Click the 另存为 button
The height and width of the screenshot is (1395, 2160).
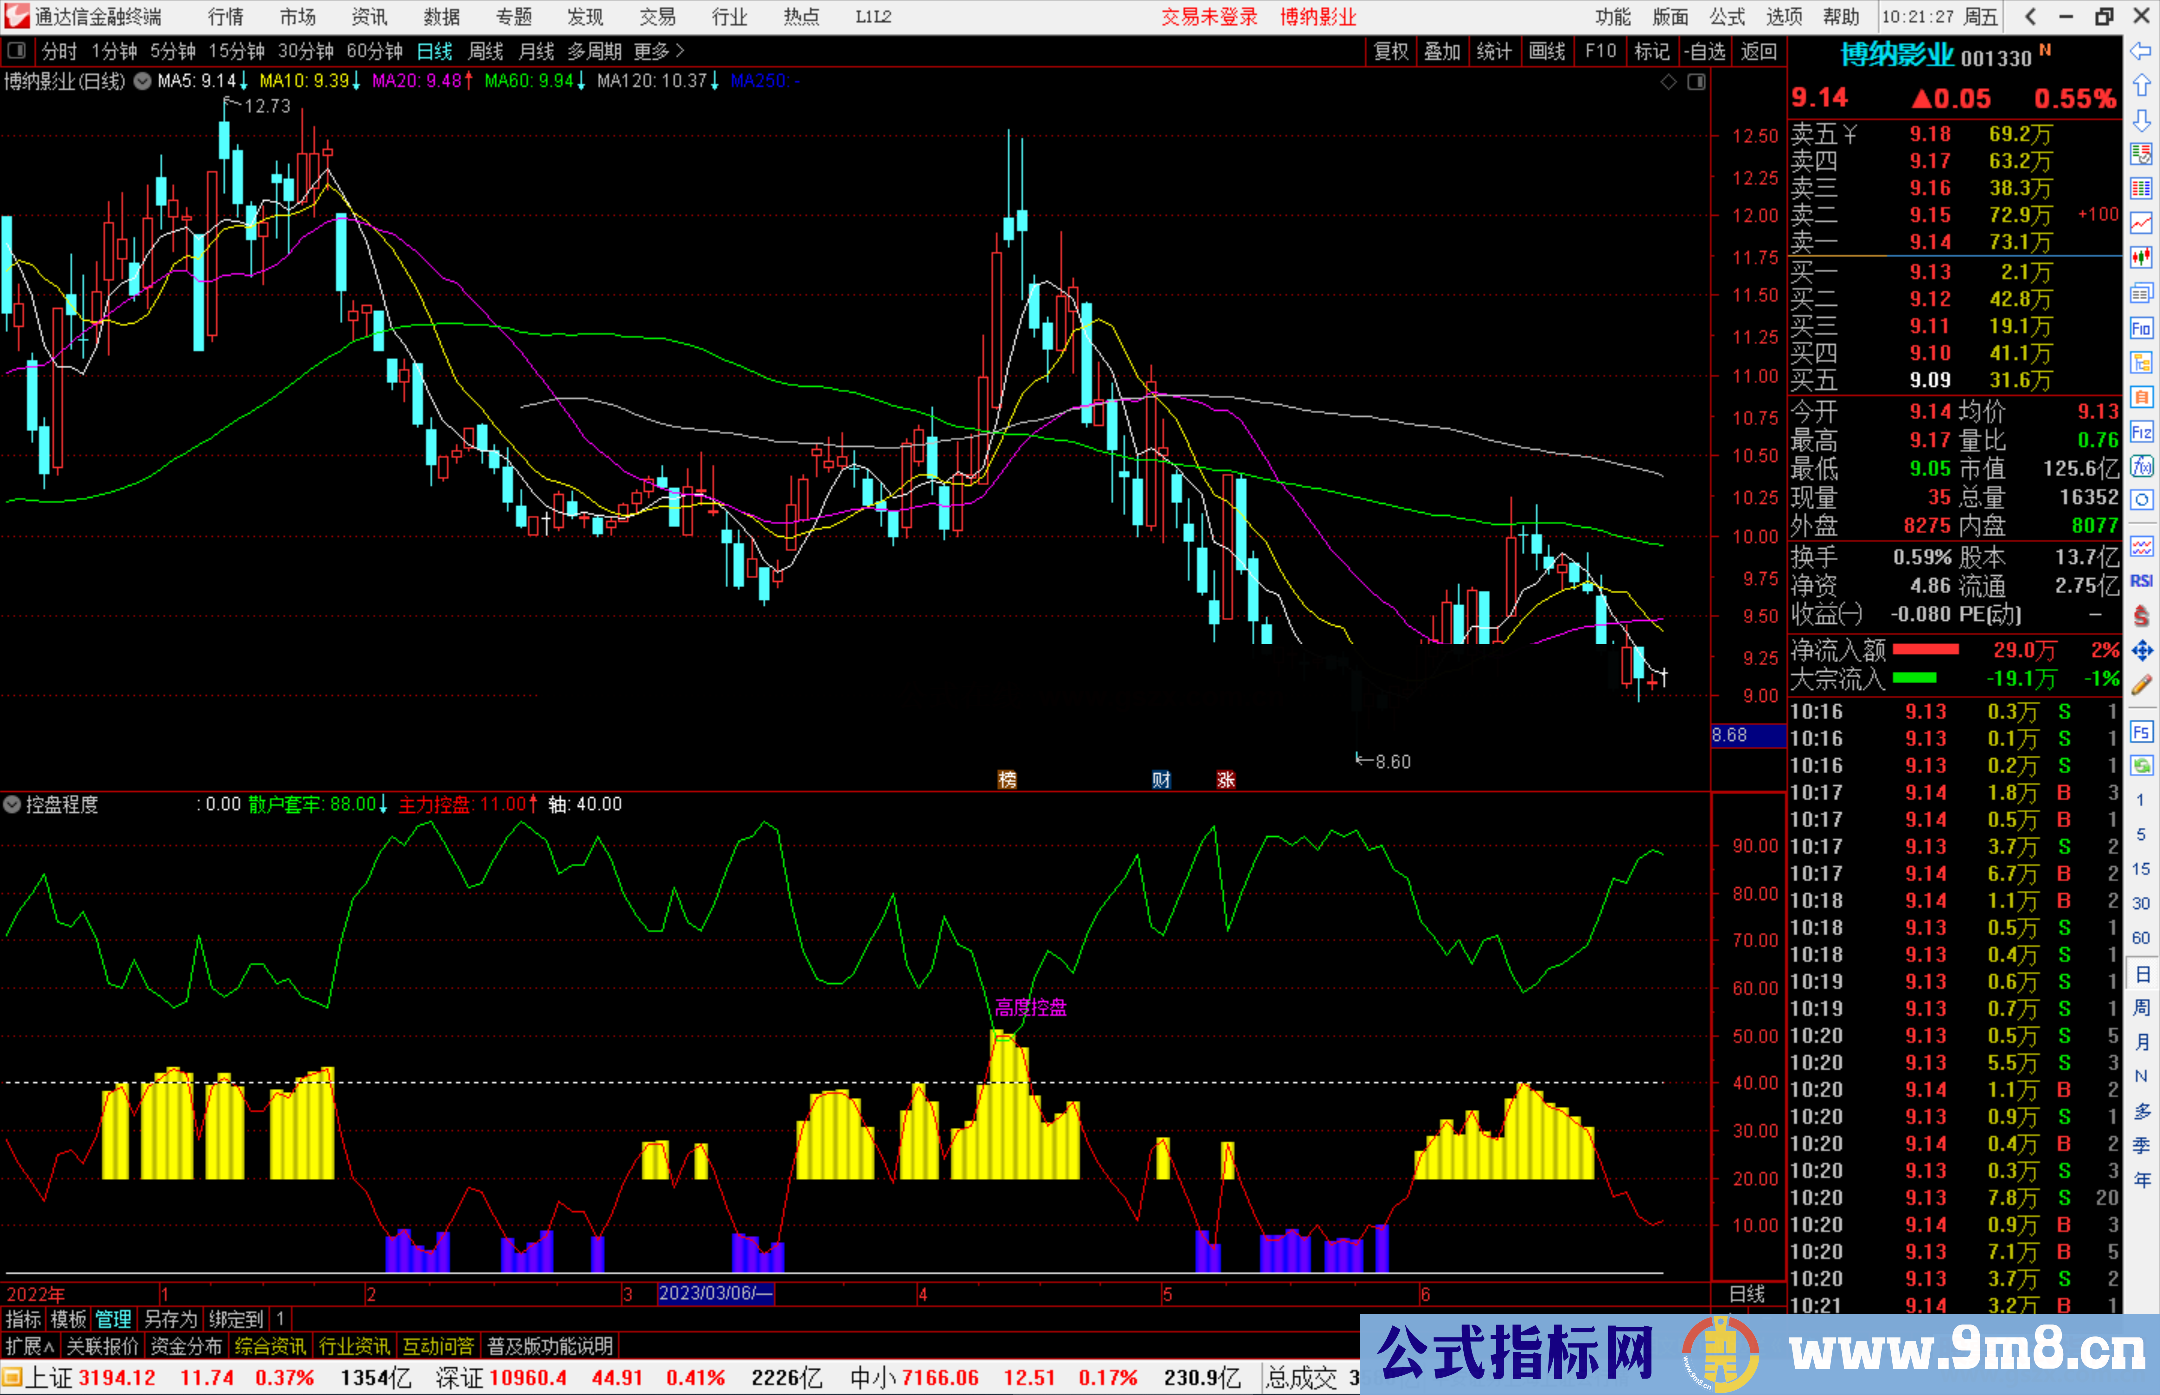(x=171, y=1319)
